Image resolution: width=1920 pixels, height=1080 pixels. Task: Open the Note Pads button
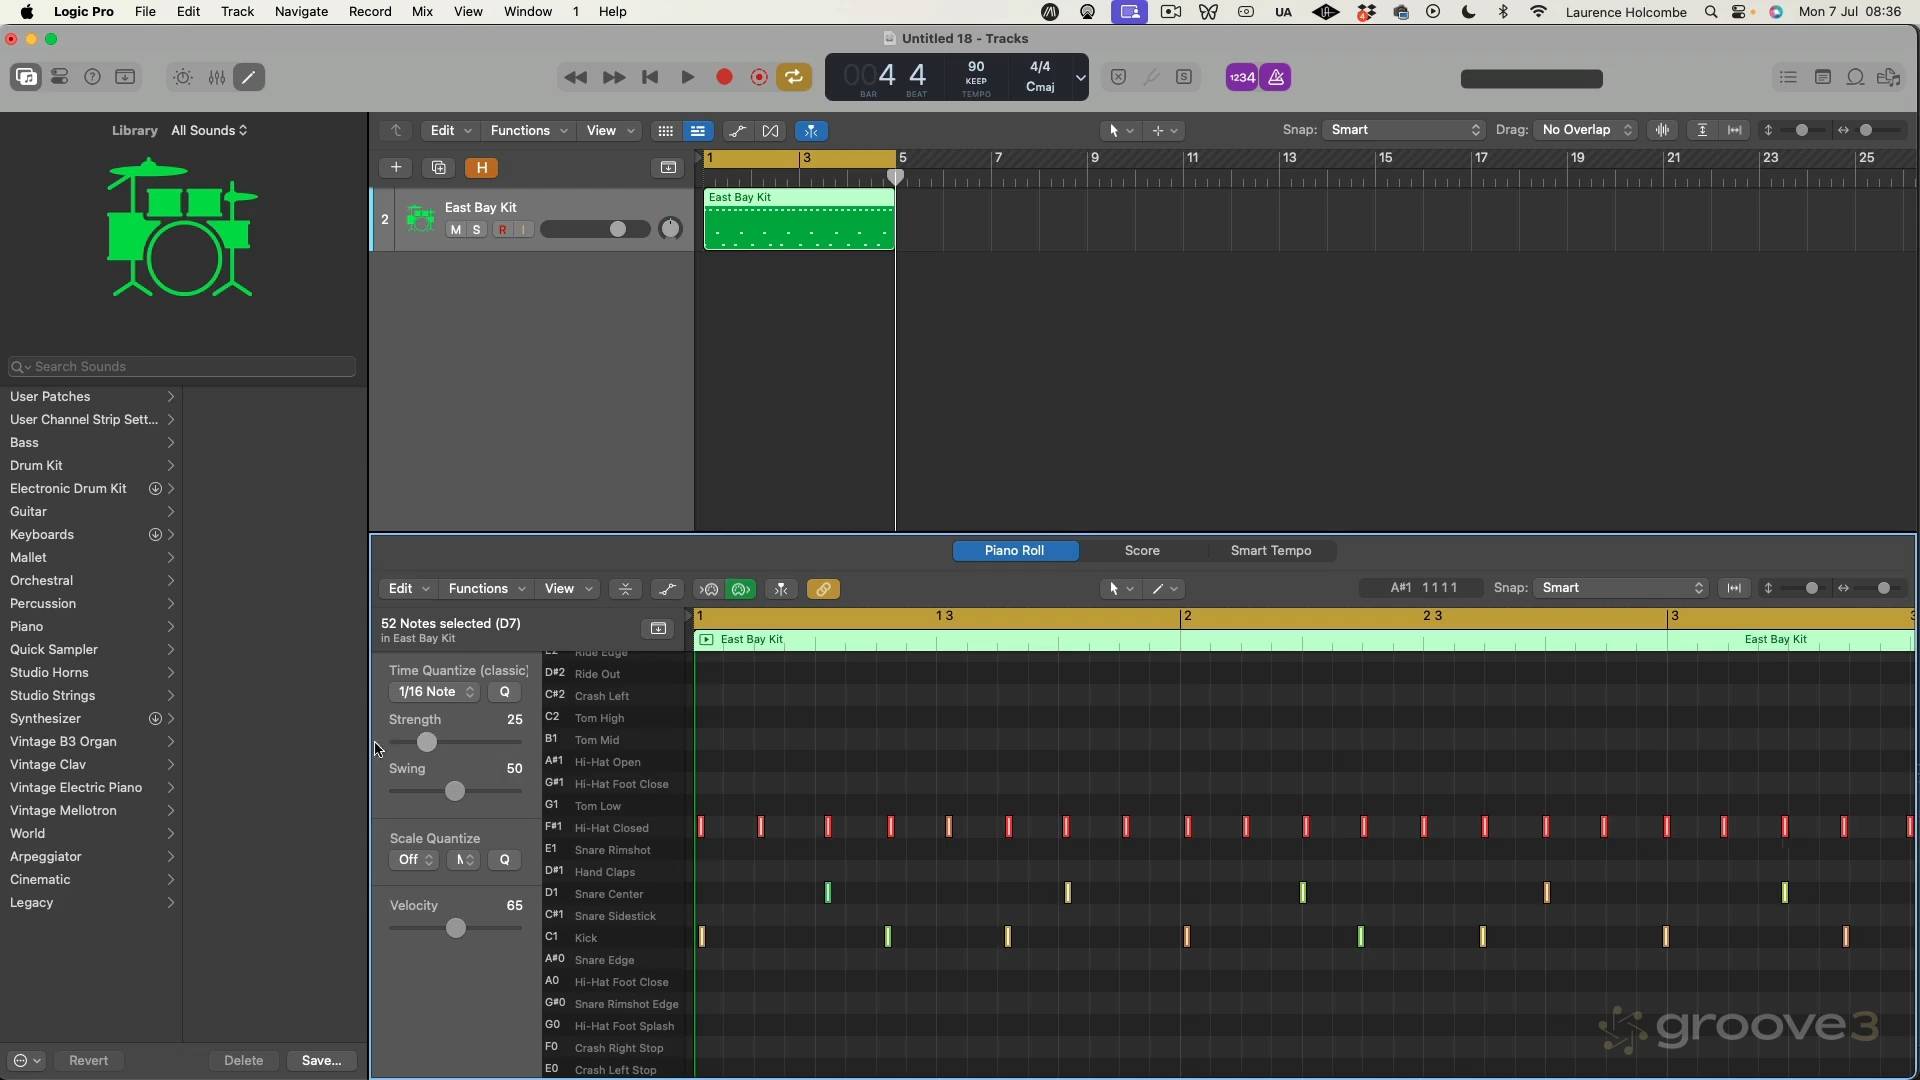(x=1823, y=77)
